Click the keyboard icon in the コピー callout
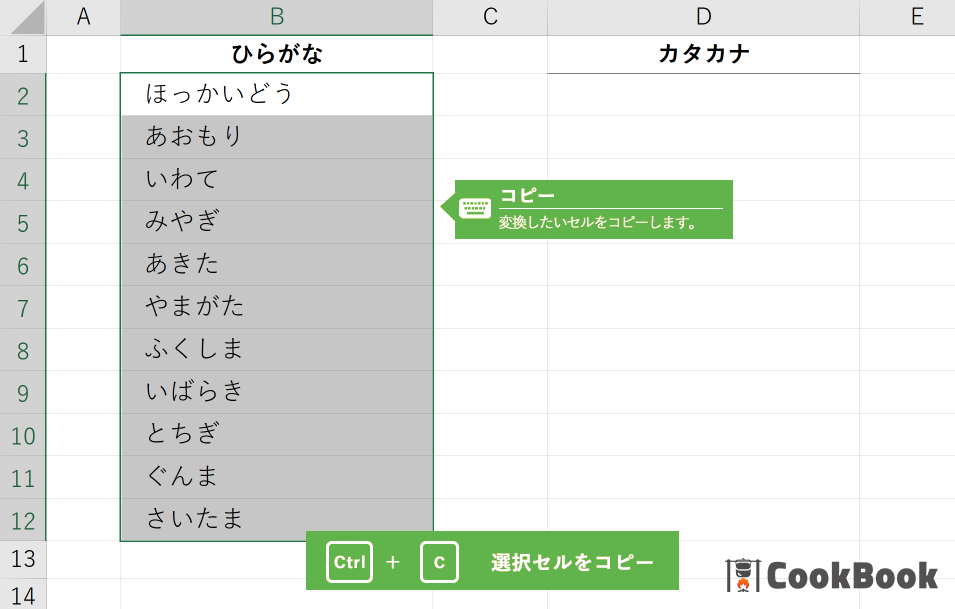 [474, 208]
